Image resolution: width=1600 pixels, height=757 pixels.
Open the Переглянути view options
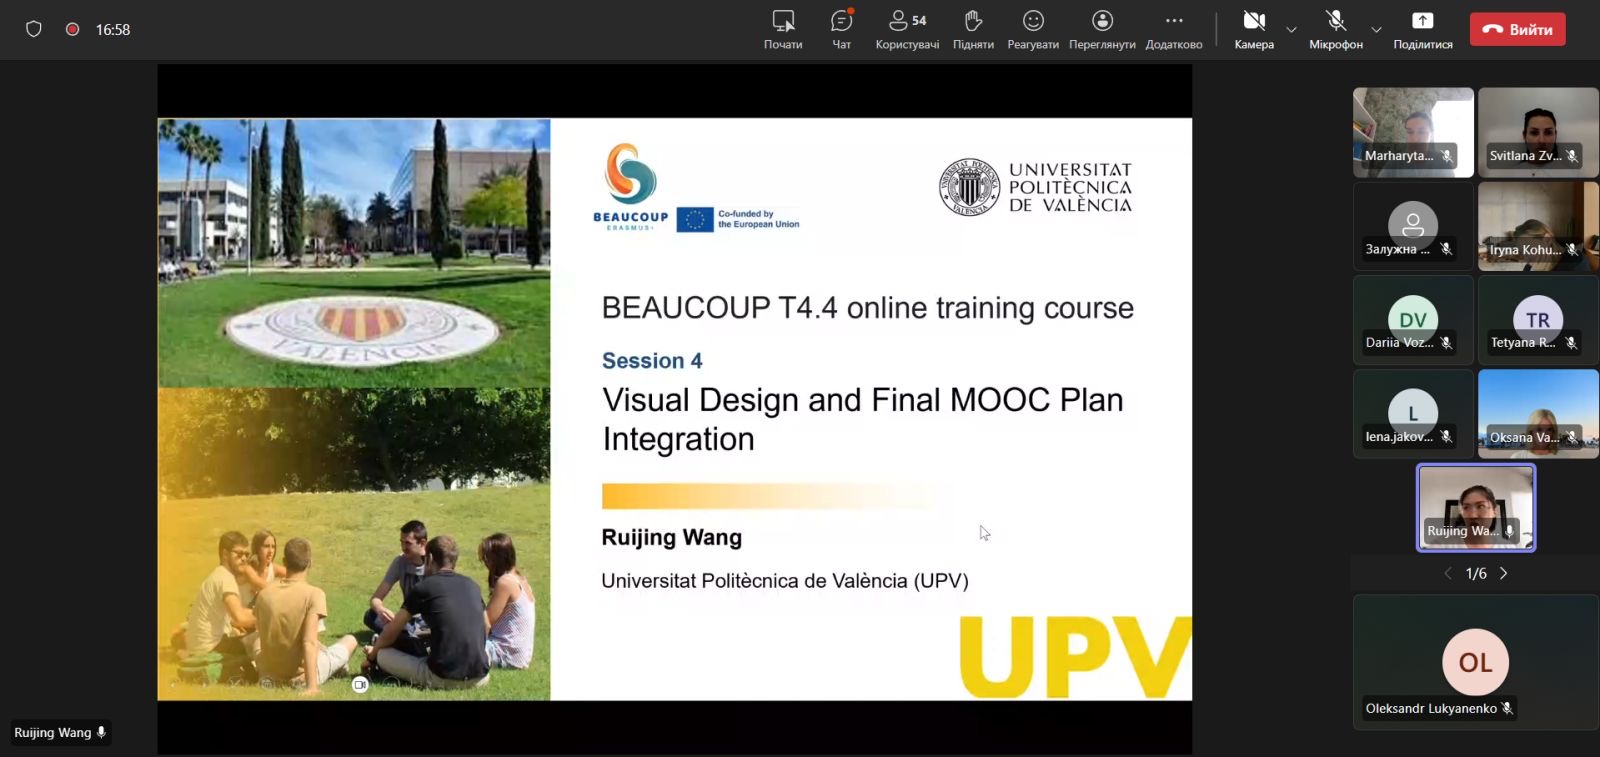[x=1102, y=30]
